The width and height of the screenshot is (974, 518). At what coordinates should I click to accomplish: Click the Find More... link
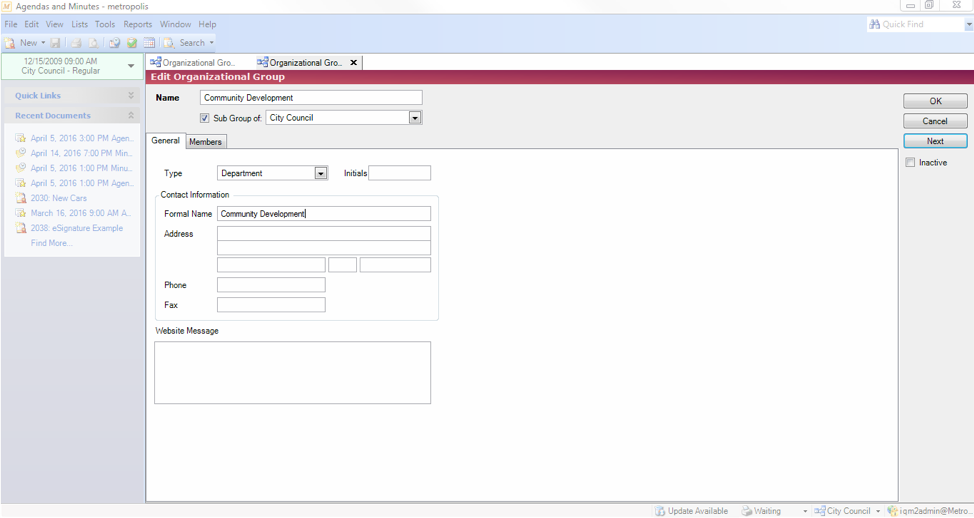pos(52,243)
